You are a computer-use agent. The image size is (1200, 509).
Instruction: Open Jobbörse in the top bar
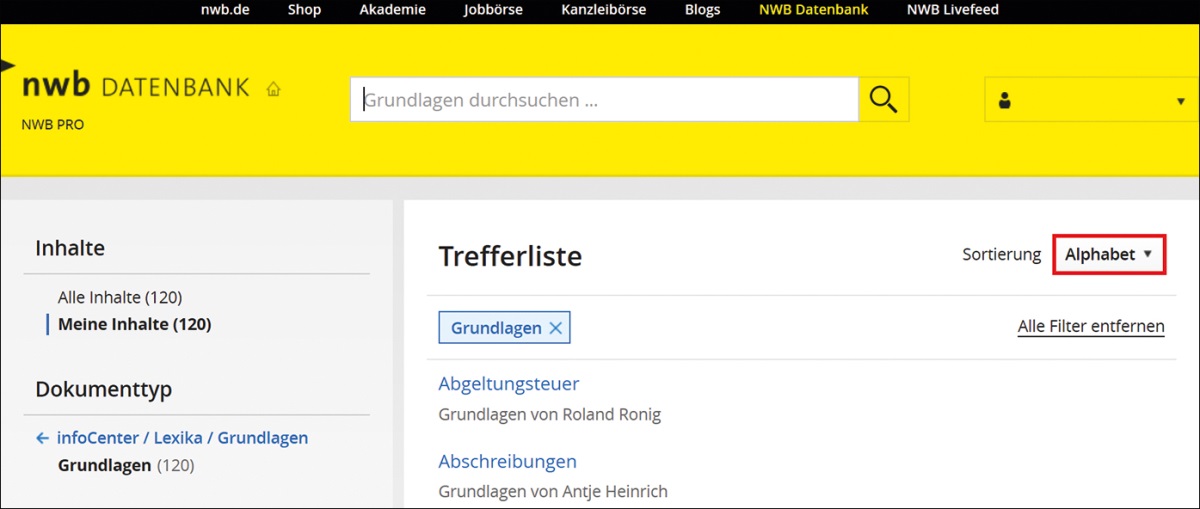tap(493, 10)
